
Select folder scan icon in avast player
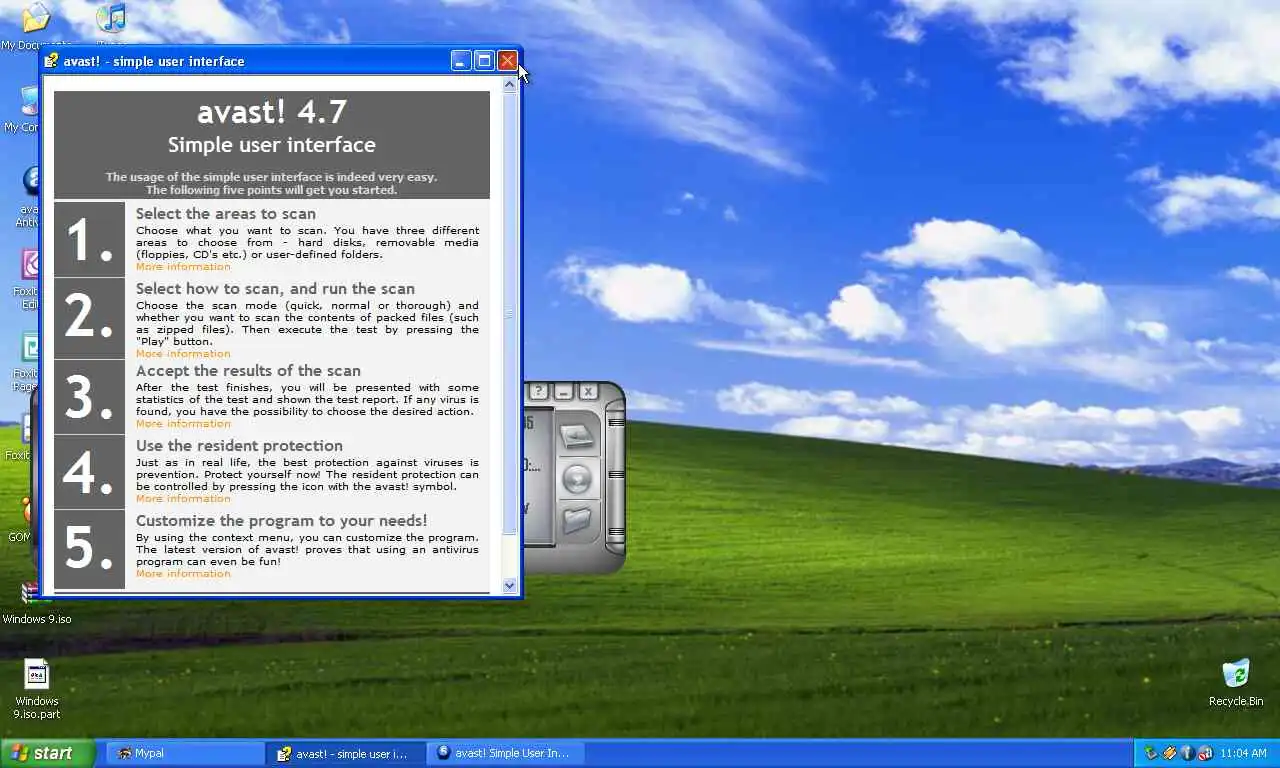pos(577,521)
